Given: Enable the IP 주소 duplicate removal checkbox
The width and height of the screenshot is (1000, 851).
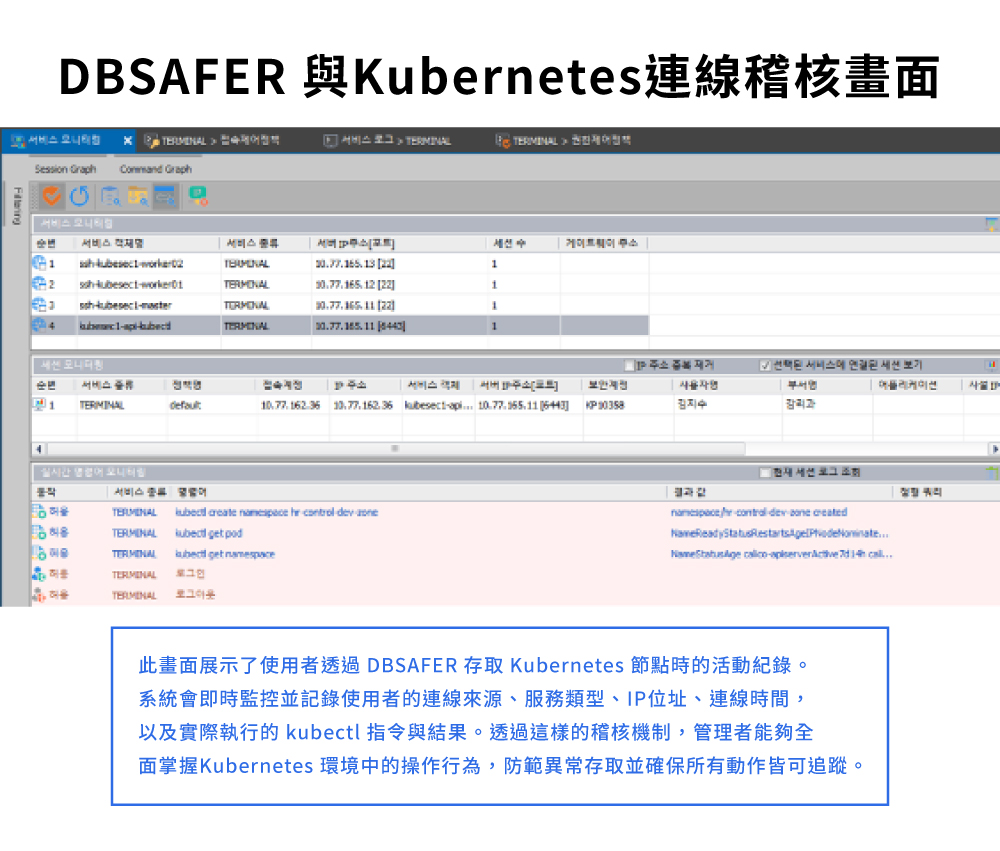Looking at the screenshot, I should click(630, 365).
